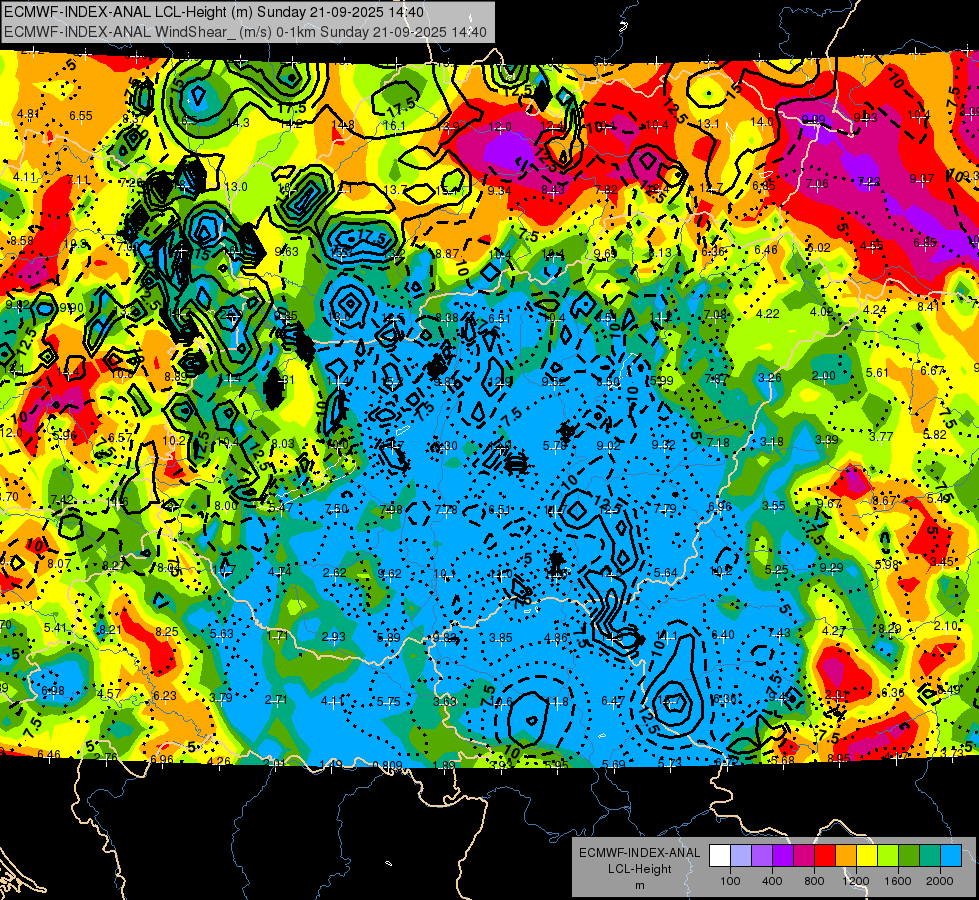Click the wind shear value '2.00'
This screenshot has height=900, width=979.
click(824, 375)
